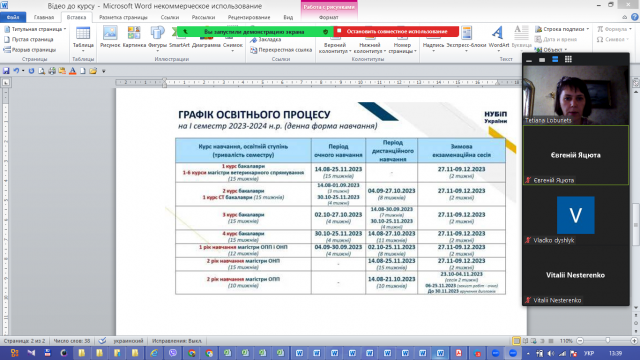
Task: Insert a table using the Таблица icon
Action: (83, 38)
